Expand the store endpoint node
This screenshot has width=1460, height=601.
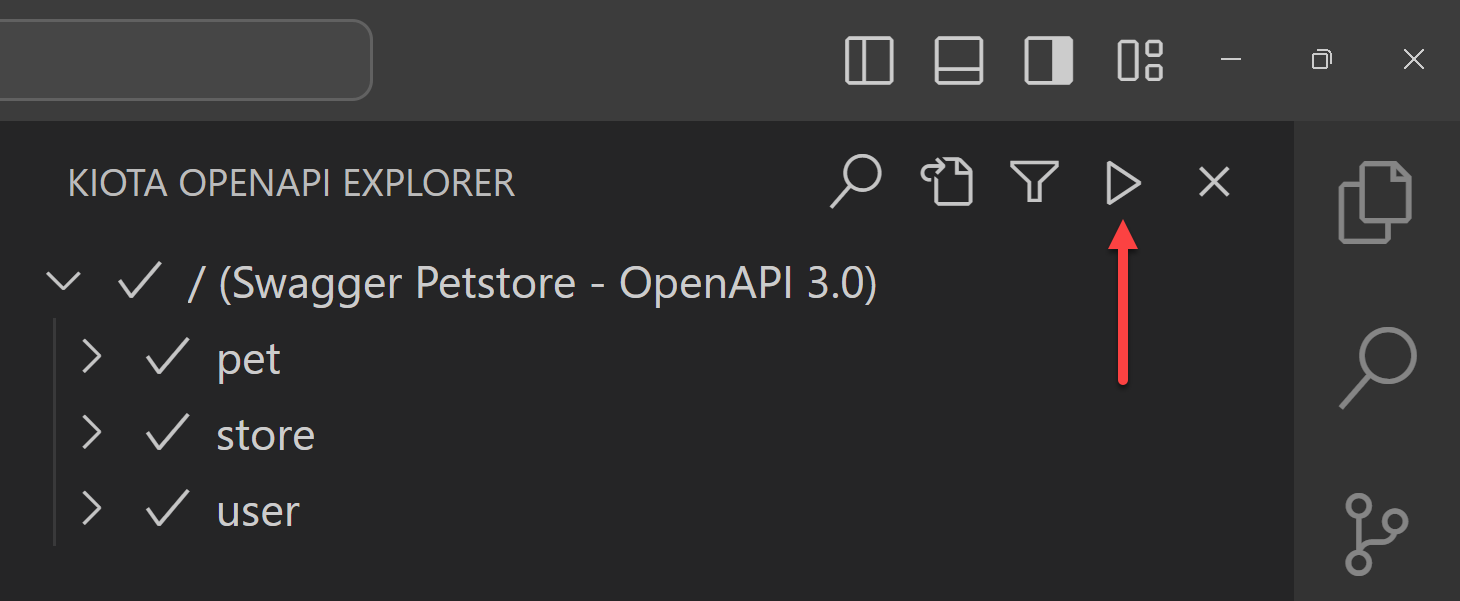92,434
